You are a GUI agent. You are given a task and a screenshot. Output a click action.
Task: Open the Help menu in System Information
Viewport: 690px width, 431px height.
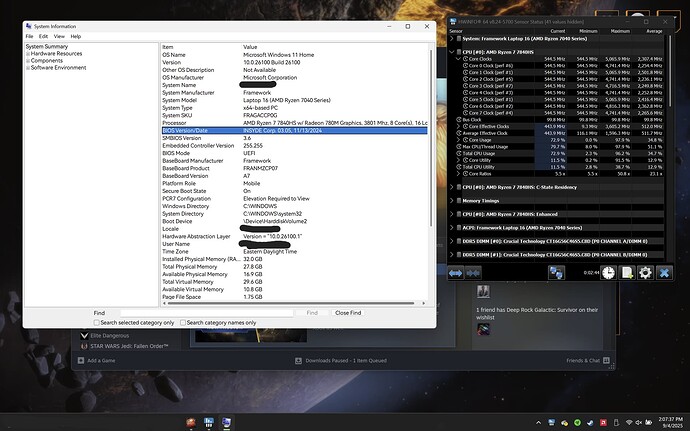76,37
